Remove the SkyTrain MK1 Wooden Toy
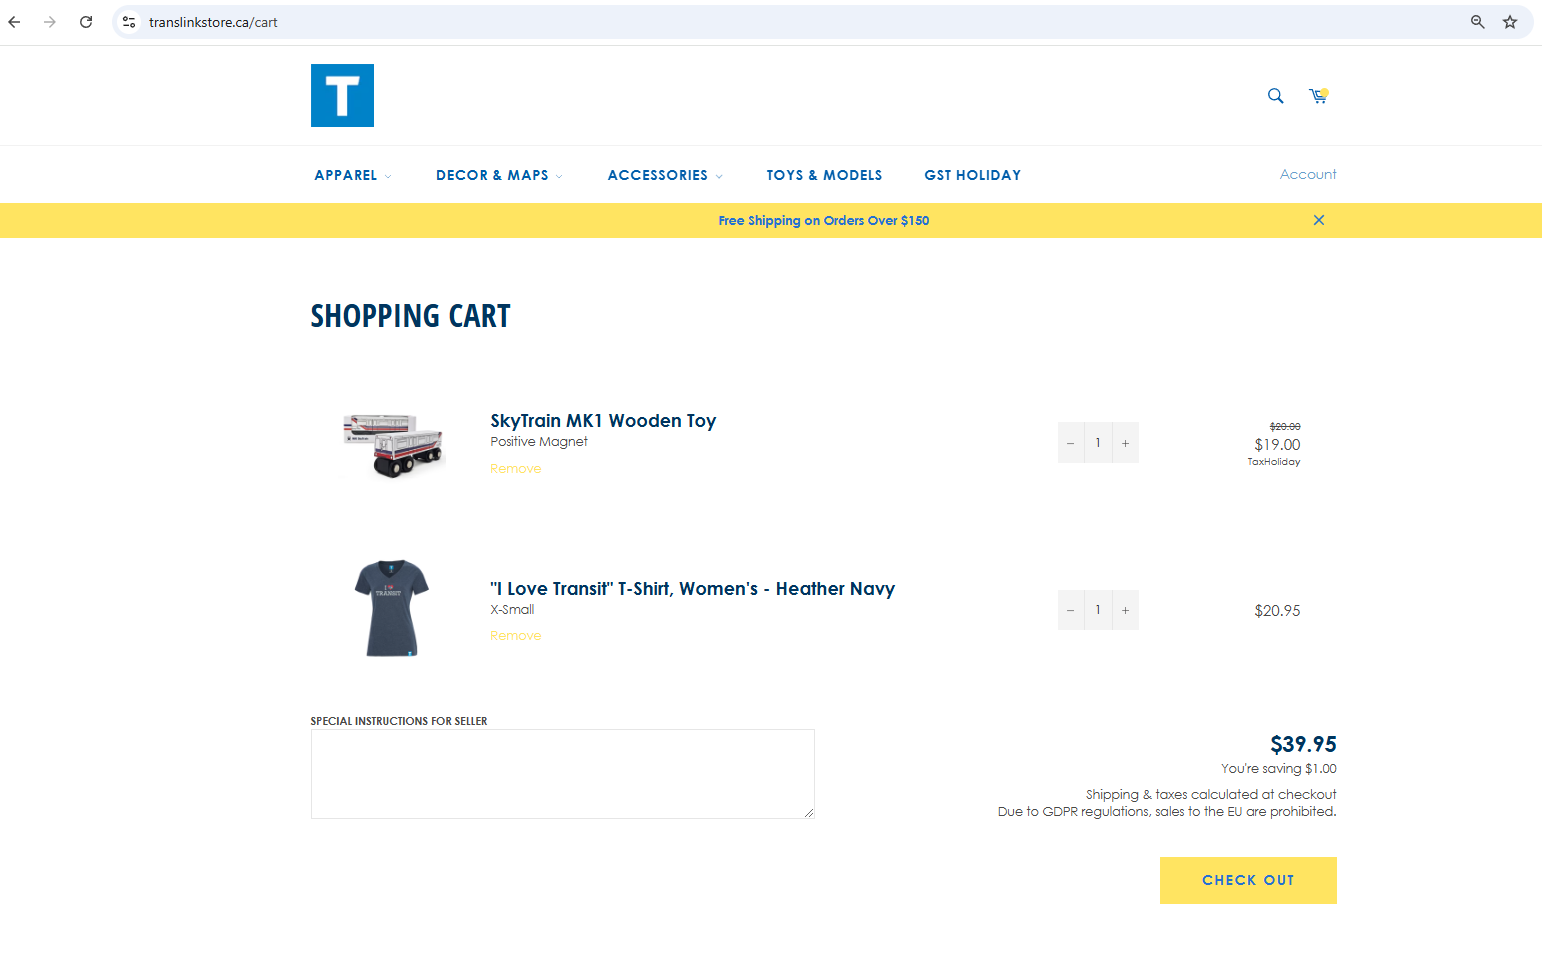 coord(515,468)
